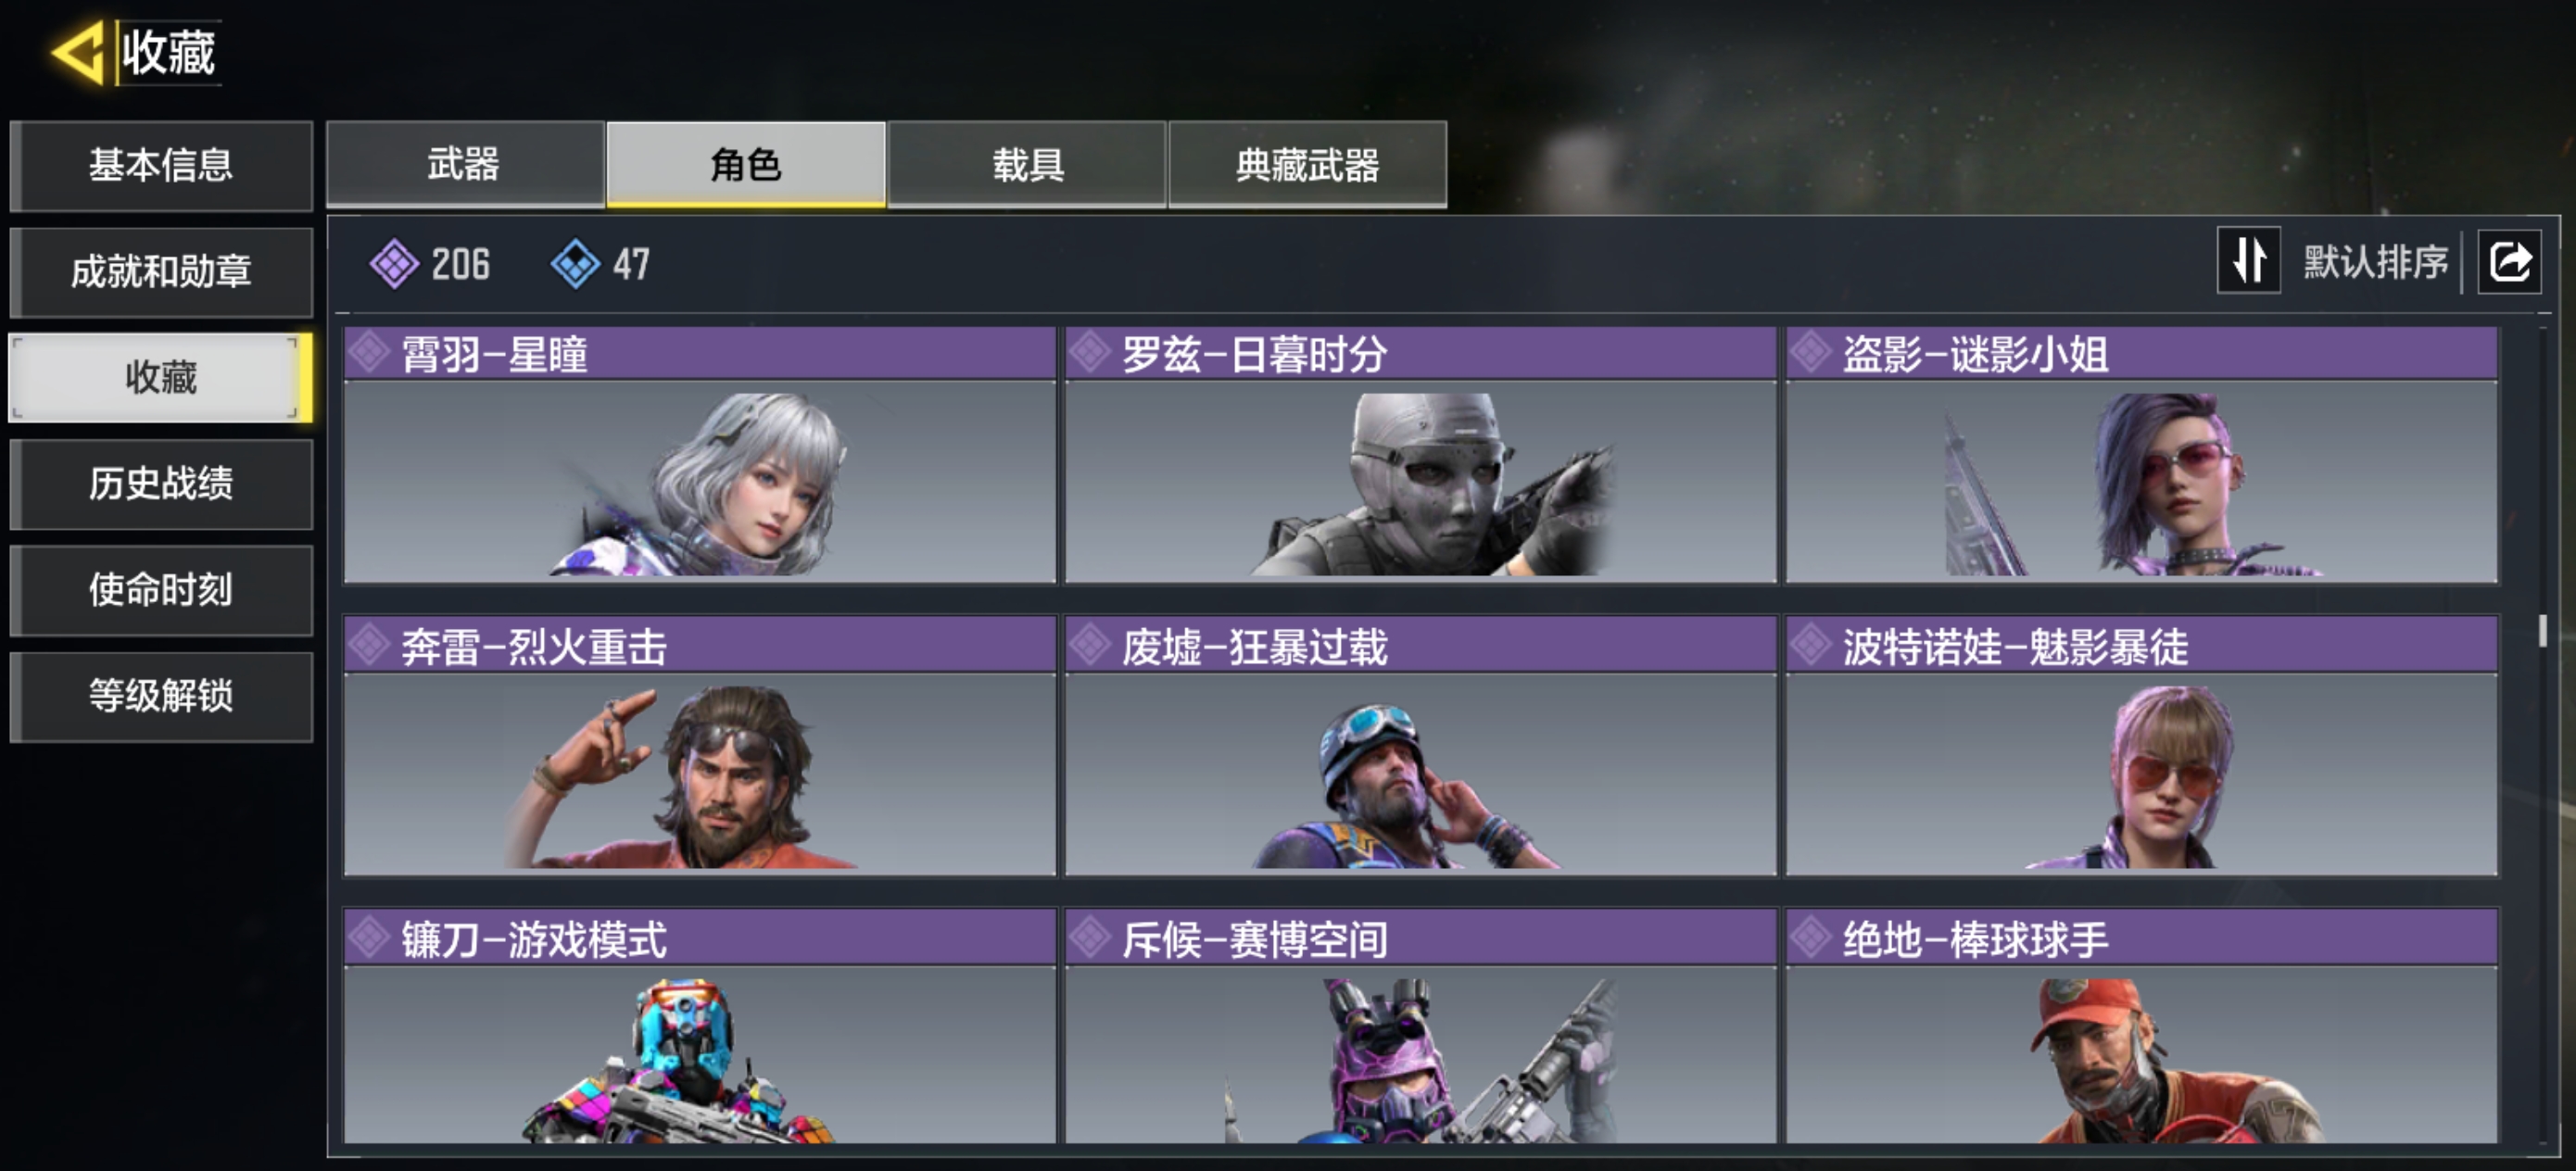2576x1171 pixels.
Task: Click diamond icon beside 雷羽-星瞳 title
Action: (369, 352)
